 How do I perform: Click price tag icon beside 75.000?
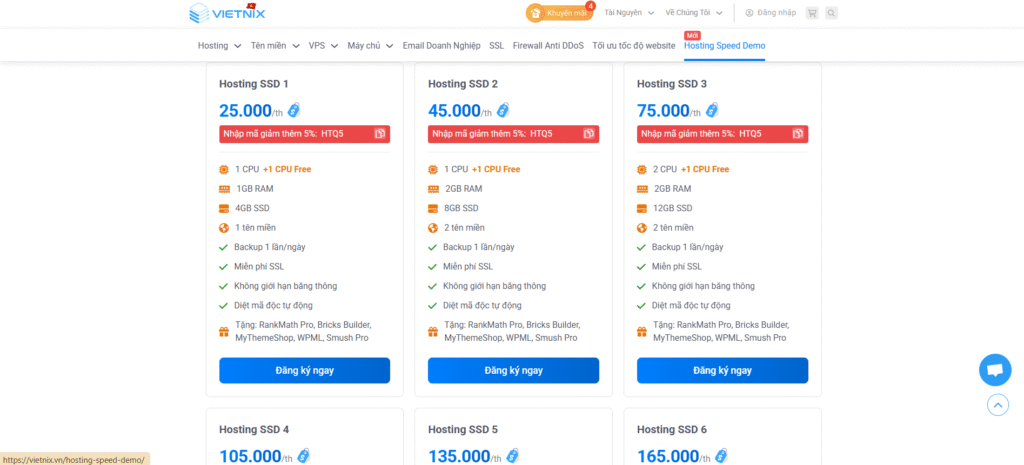[712, 111]
